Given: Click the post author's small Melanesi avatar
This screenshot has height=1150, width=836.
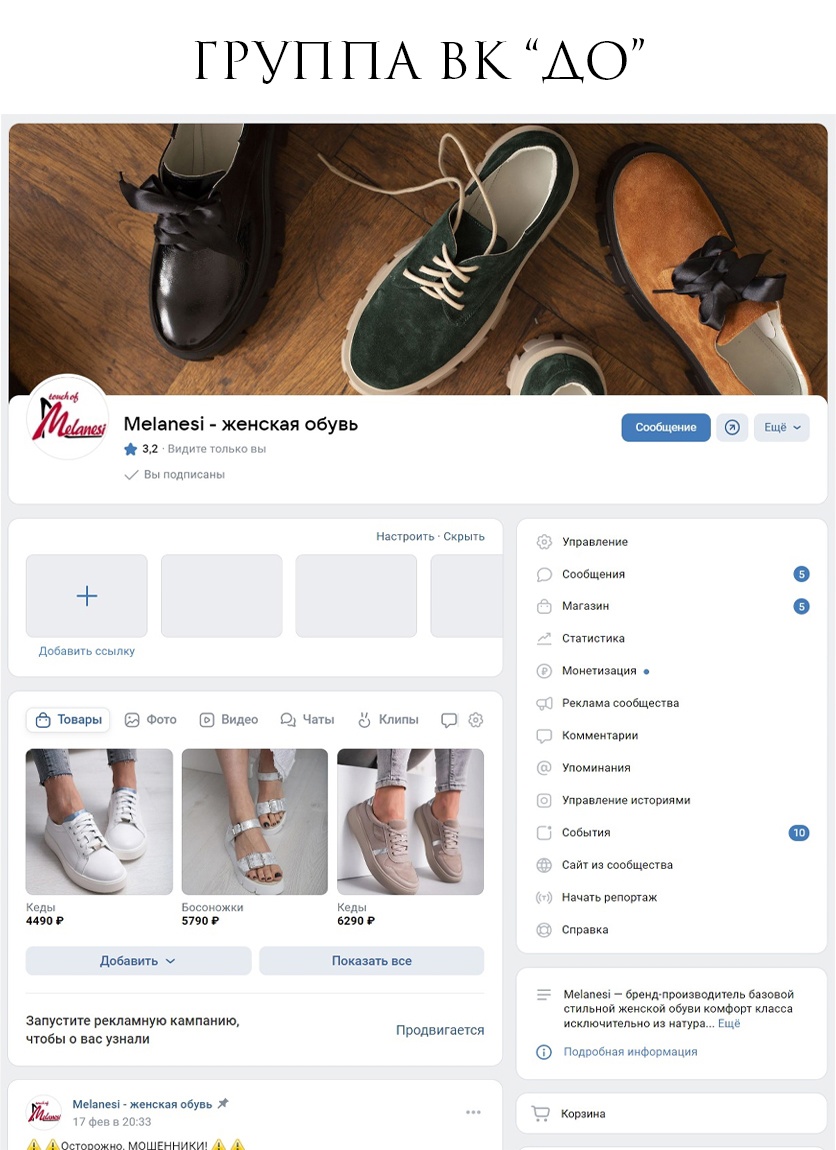Looking at the screenshot, I should 44,1113.
